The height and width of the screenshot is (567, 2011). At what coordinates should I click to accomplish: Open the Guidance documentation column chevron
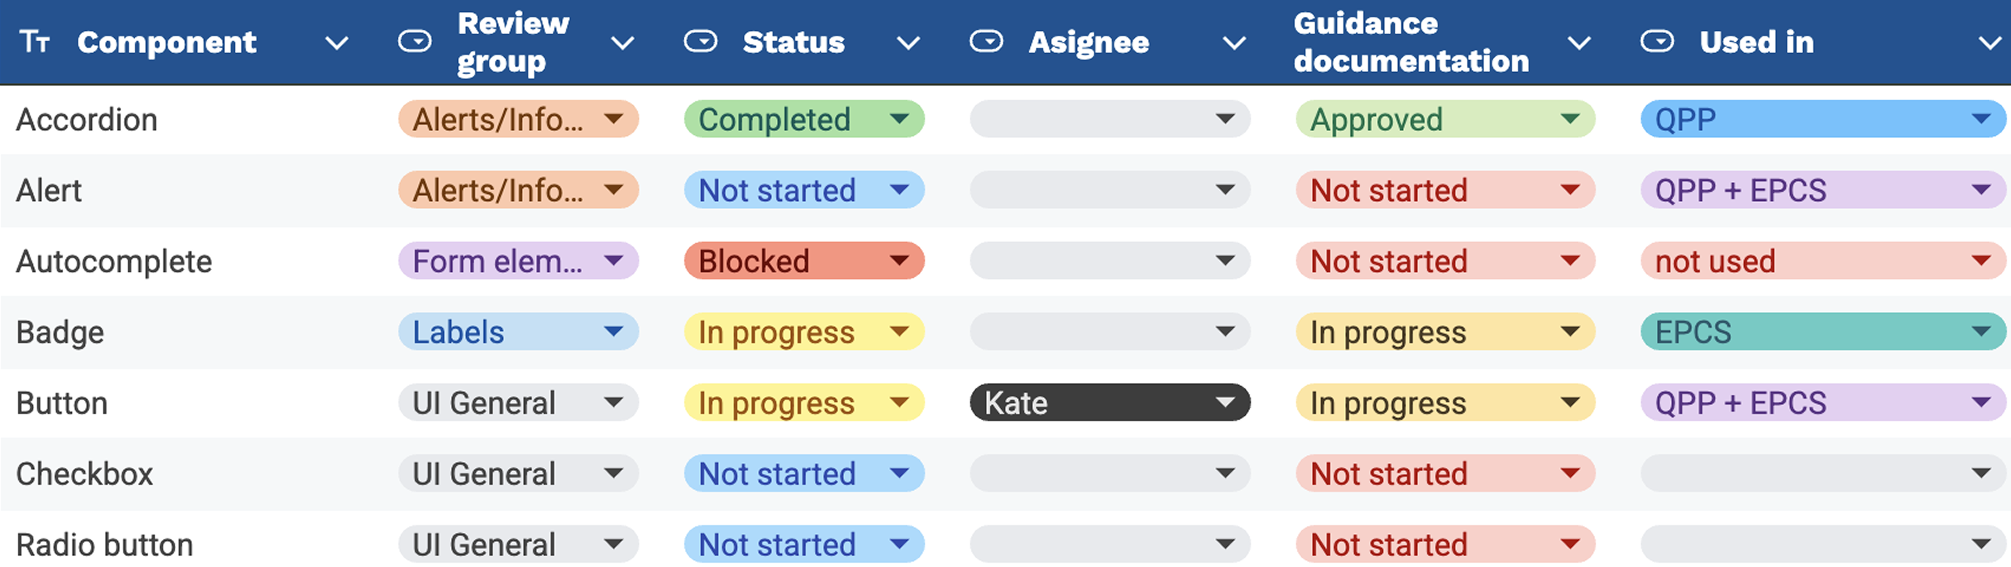1579,43
